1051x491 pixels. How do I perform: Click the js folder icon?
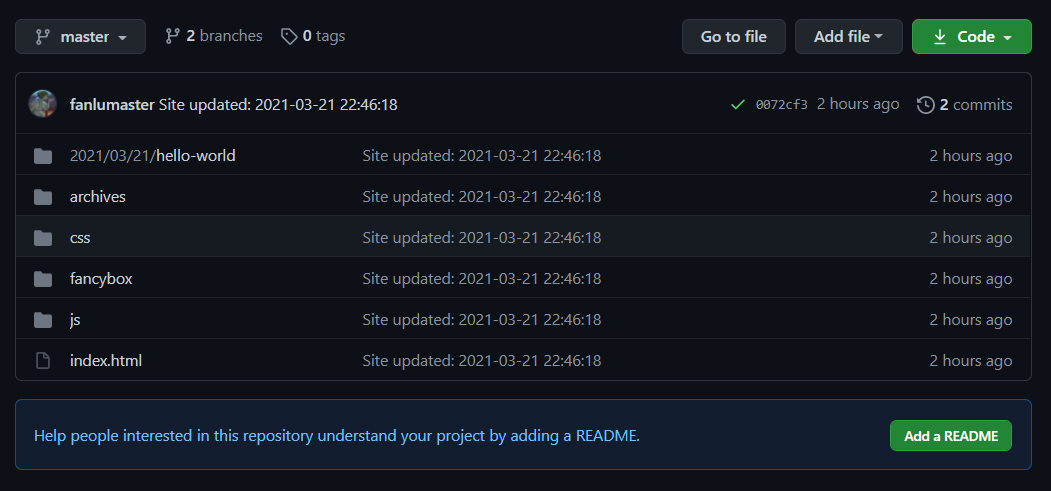(x=43, y=320)
